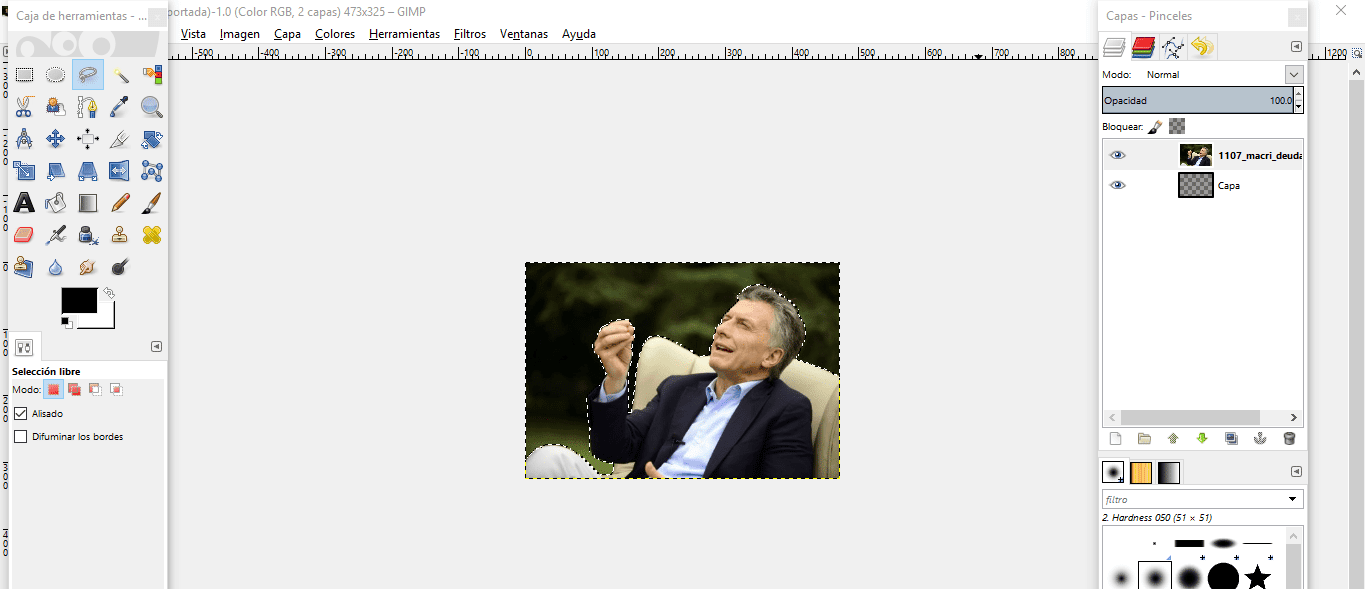Expand the brush filtro dropdown
Screen dimensions: 1365x589
click(1295, 499)
